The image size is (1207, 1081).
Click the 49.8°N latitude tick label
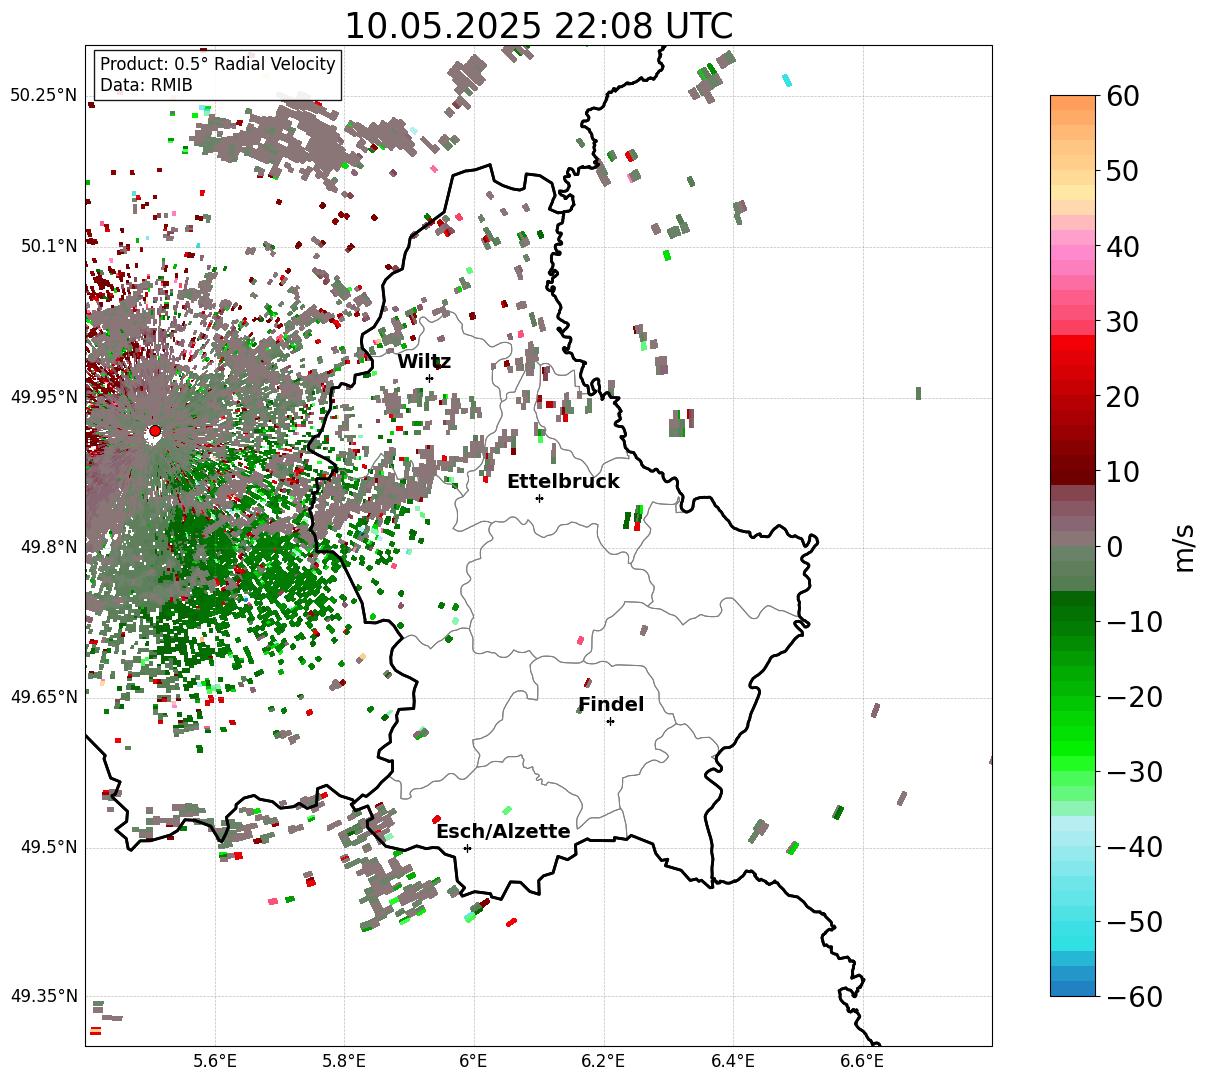click(x=48, y=547)
